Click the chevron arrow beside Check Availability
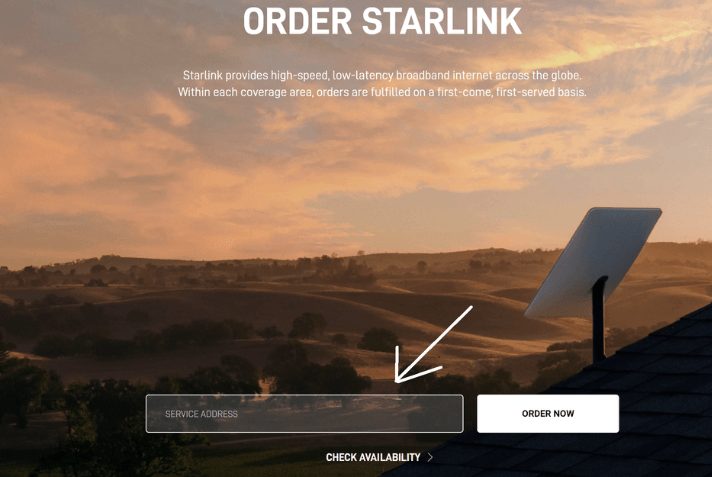 coord(430,457)
